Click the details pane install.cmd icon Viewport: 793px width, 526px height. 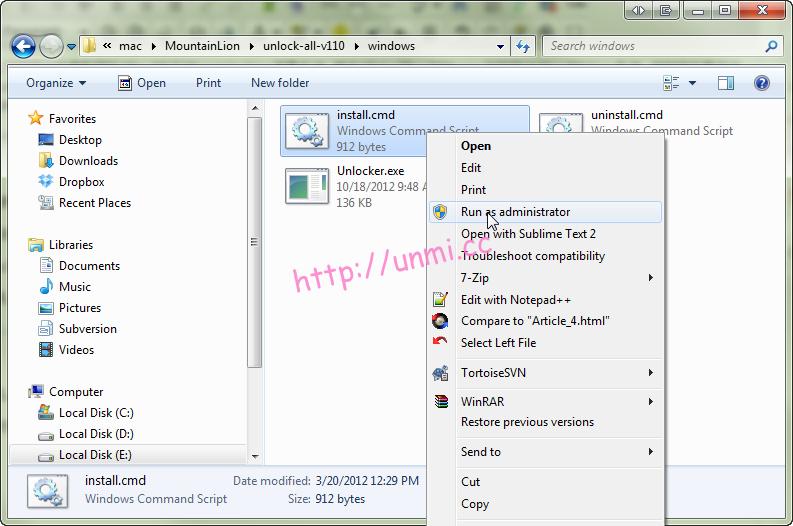point(48,491)
